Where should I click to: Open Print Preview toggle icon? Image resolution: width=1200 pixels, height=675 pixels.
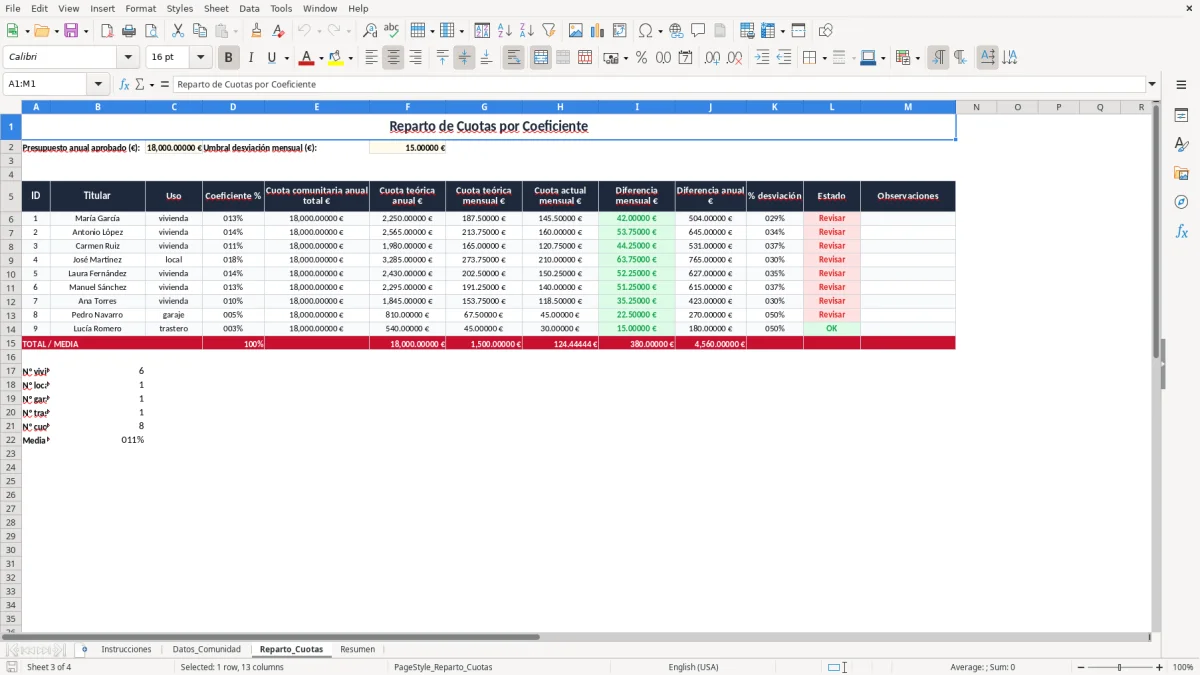[151, 31]
